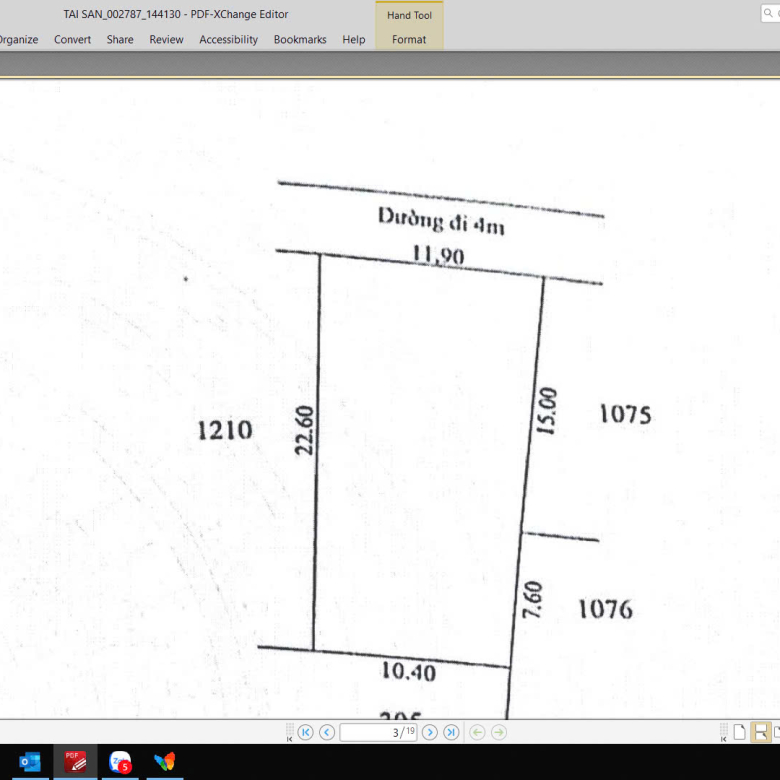This screenshot has height=780, width=780.
Task: Open Outlook from the taskbar
Action: pos(30,762)
